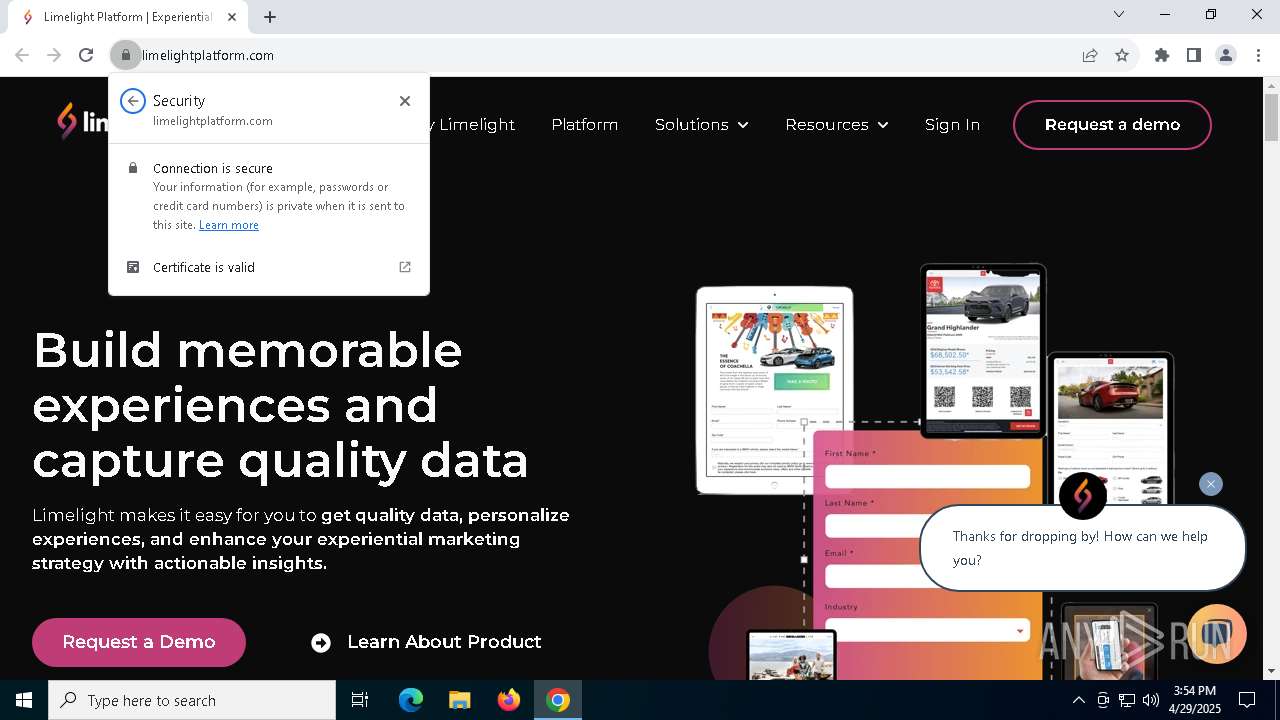Open the Extensions puzzle icon

[1162, 55]
